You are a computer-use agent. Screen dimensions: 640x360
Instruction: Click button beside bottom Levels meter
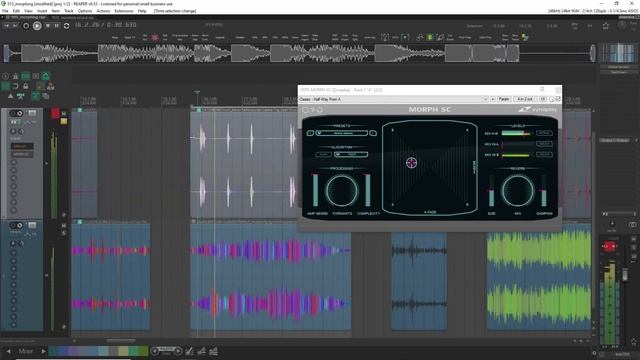click(544, 154)
